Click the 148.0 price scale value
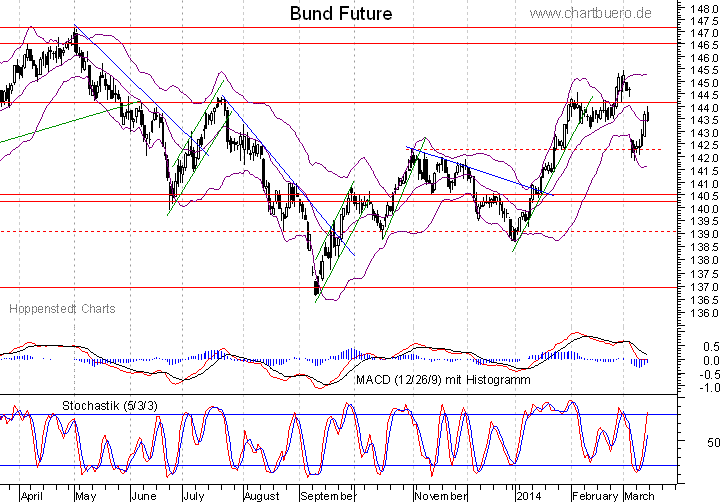The image size is (723, 502). 705,9
